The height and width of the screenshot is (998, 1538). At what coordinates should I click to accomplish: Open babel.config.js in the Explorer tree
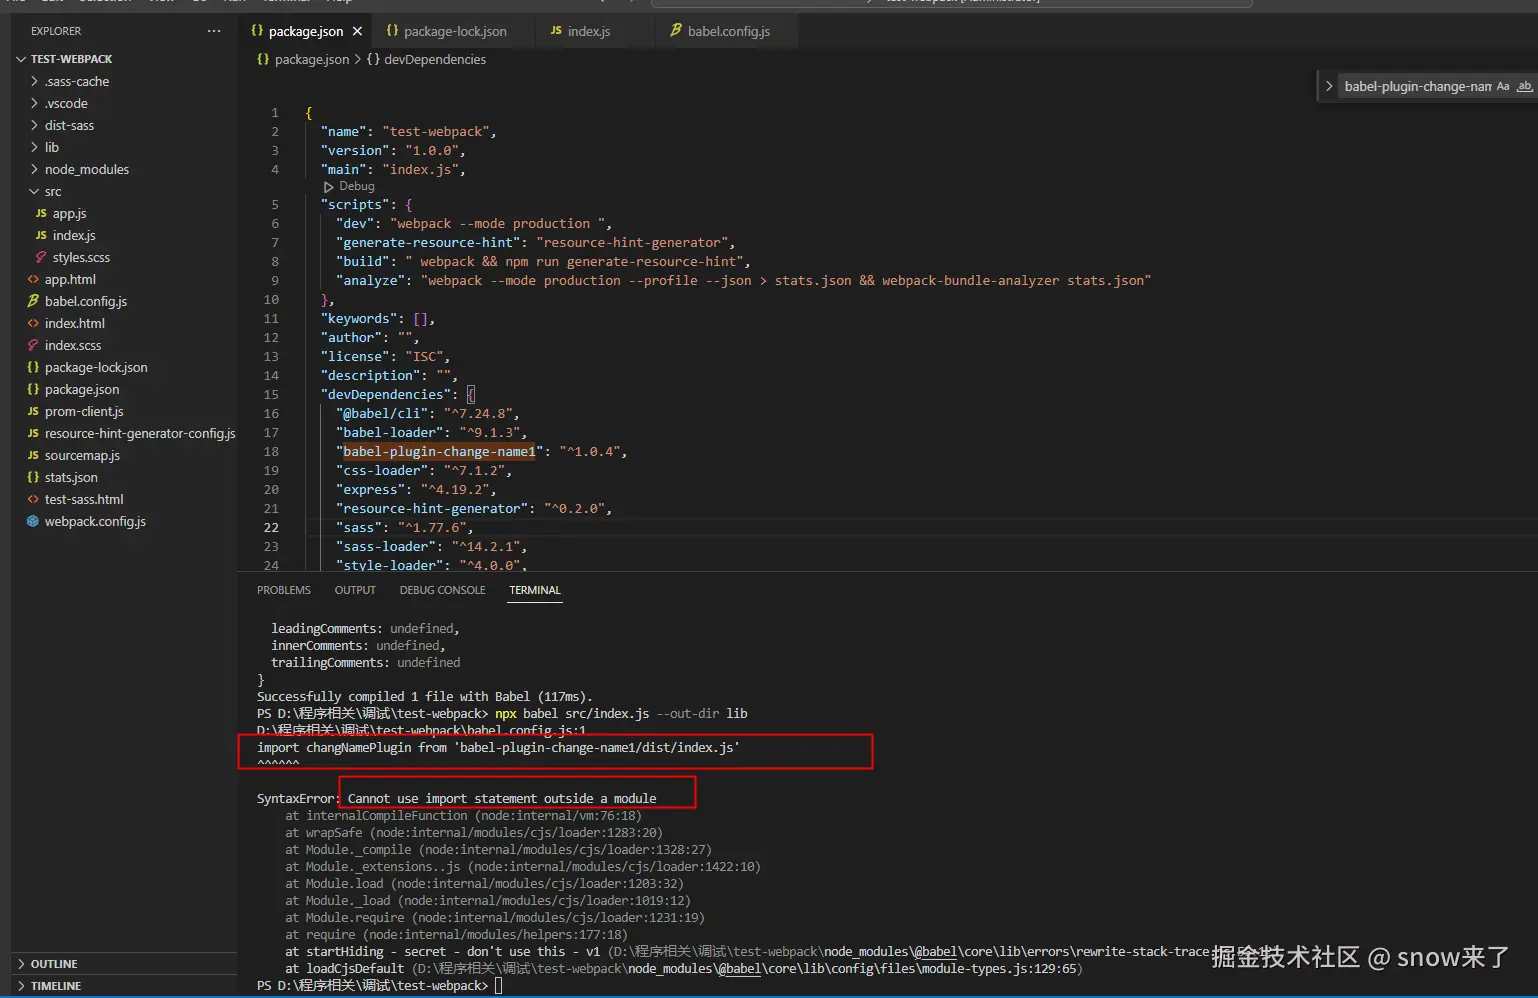pos(86,301)
